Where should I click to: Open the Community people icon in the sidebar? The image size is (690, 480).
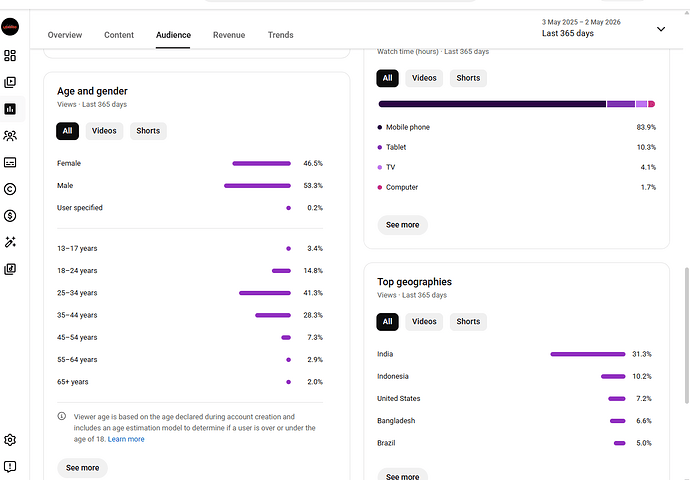click(10, 136)
